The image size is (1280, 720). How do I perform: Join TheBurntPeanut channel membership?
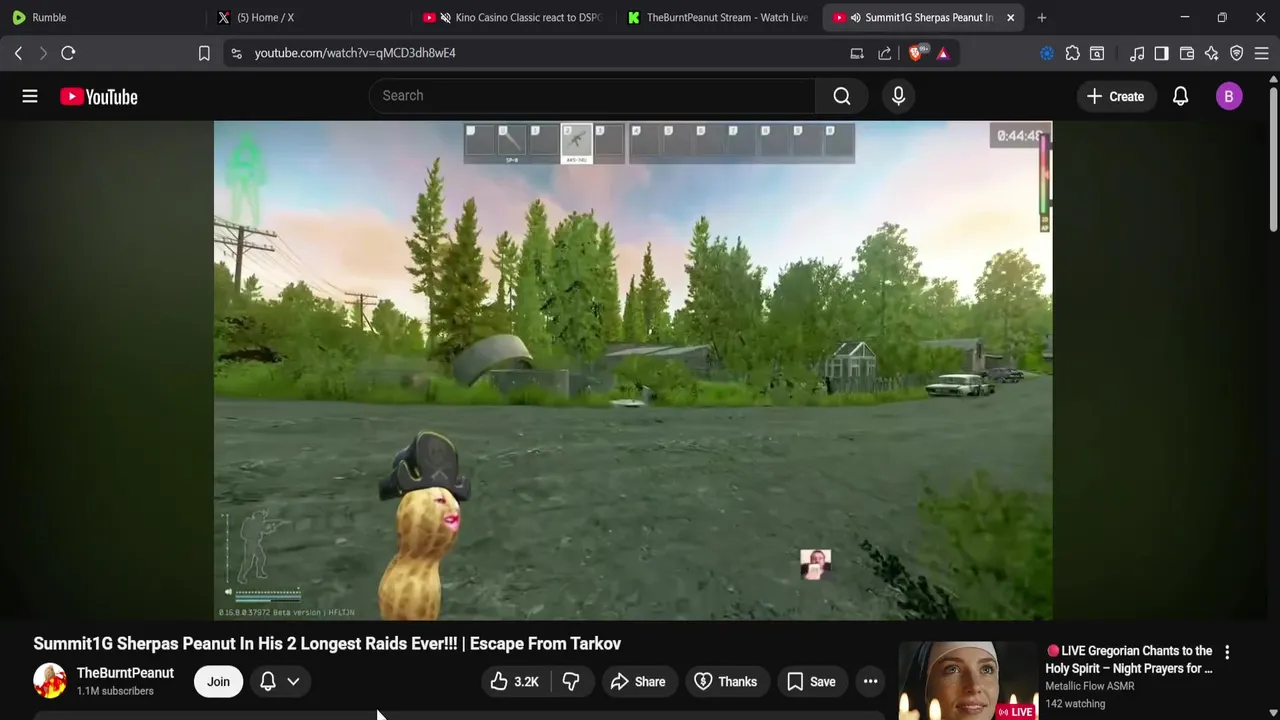[x=218, y=682]
